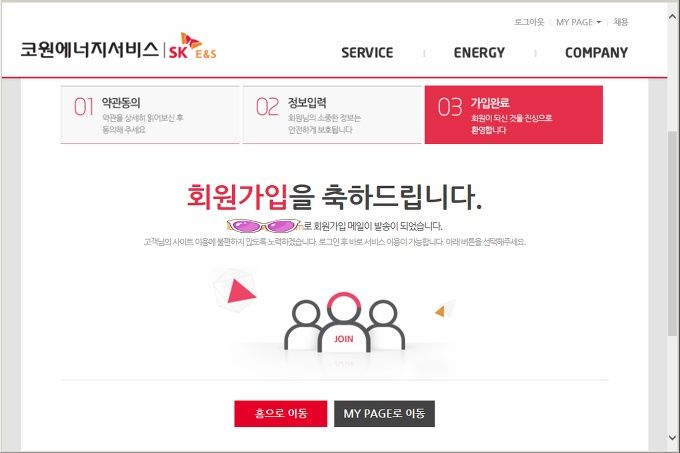Open the ENERGY menu
680x453 pixels.
point(479,53)
